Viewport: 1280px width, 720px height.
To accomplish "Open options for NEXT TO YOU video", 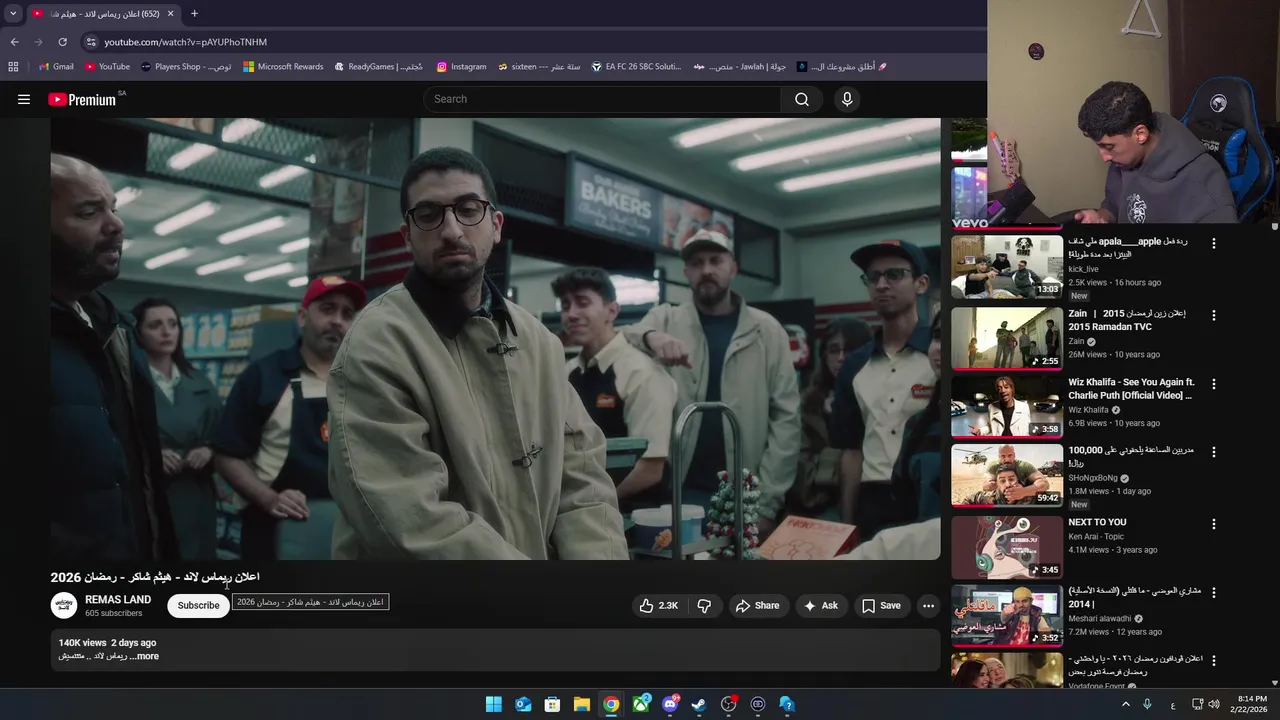I will click(x=1214, y=524).
